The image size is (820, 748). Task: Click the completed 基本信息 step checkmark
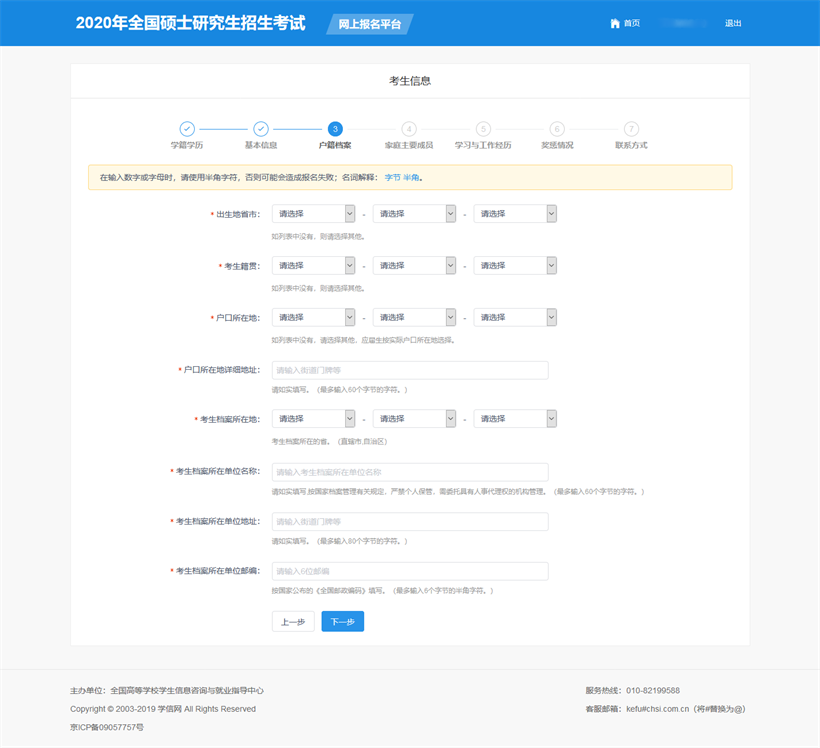[261, 129]
